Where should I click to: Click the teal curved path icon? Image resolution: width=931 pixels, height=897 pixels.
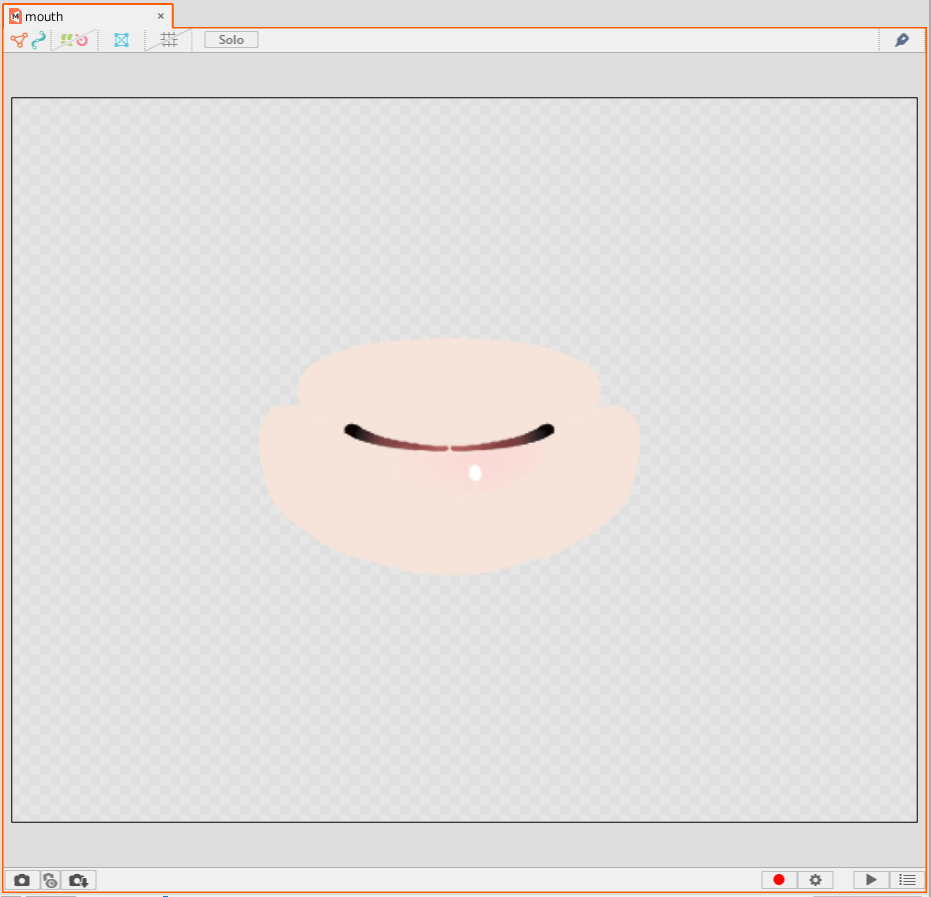39,40
